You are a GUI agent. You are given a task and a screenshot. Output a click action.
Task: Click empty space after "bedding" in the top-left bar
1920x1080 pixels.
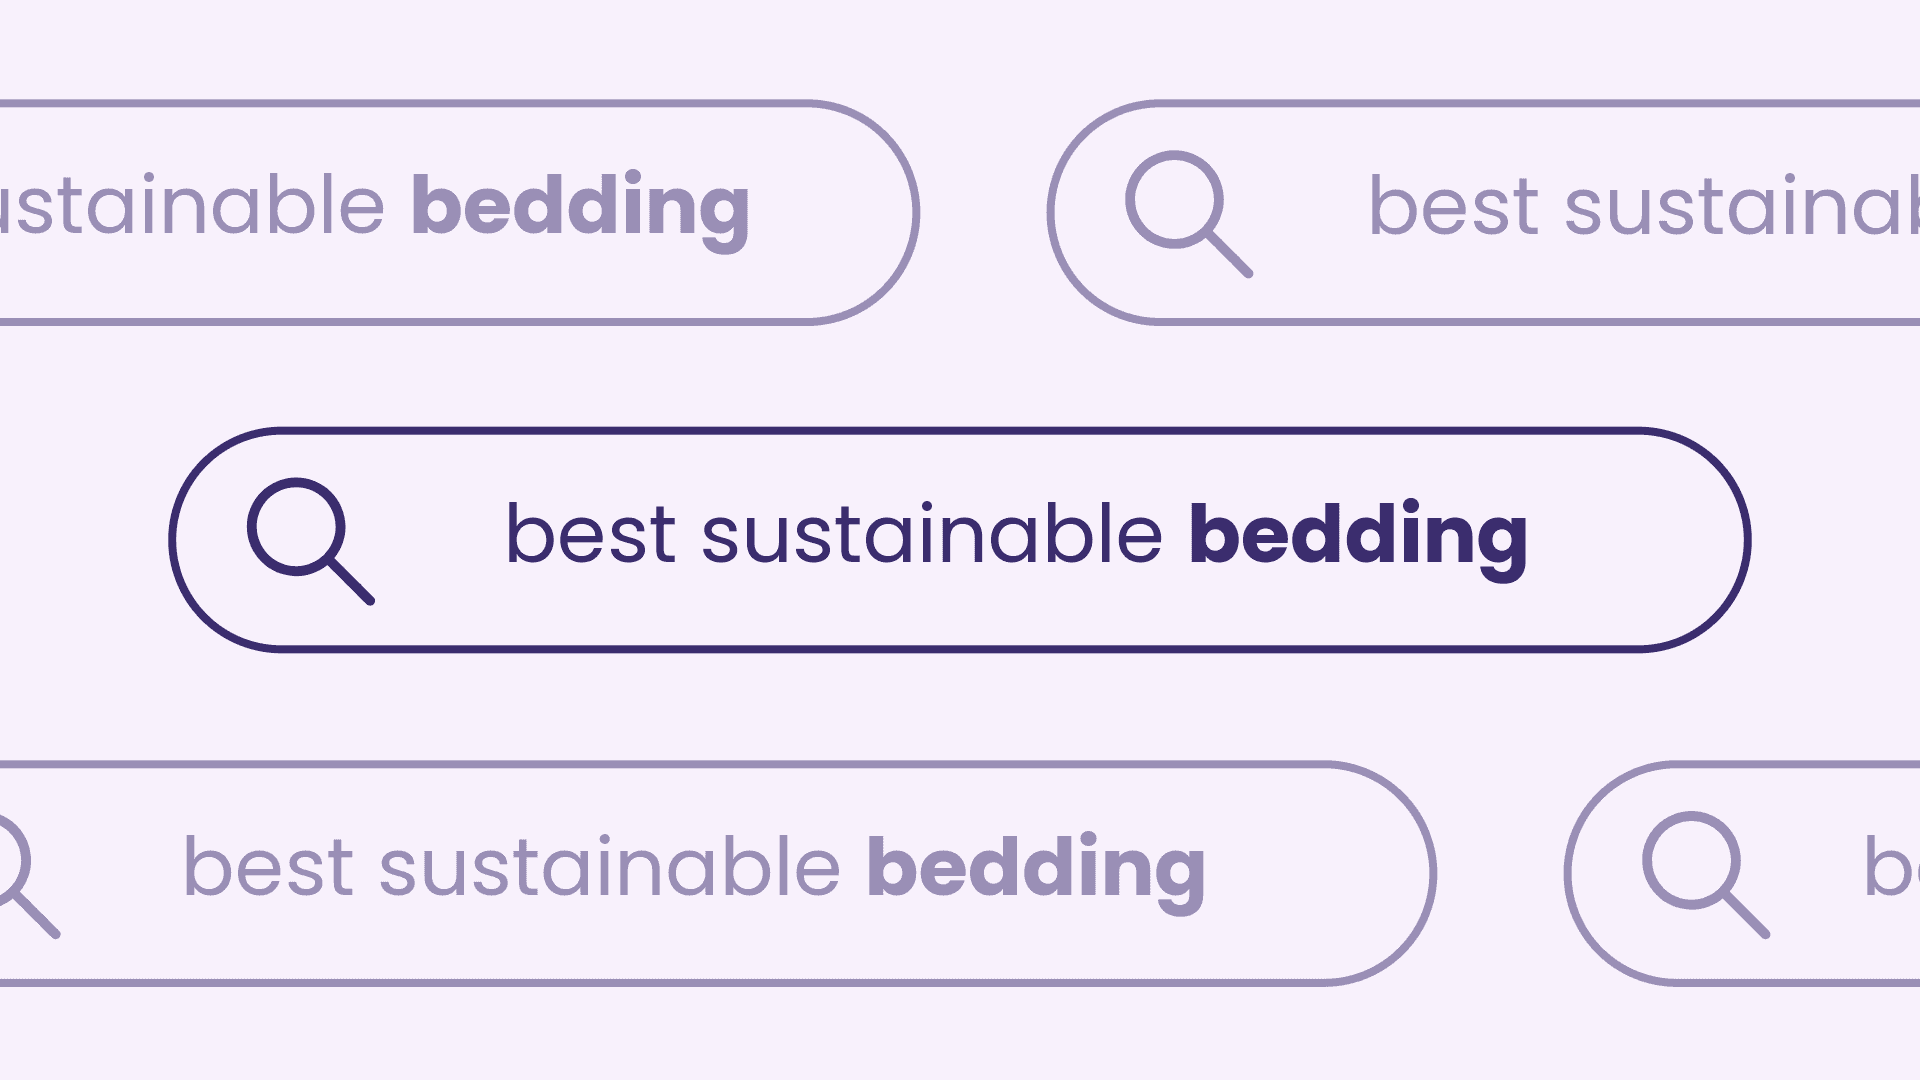click(830, 212)
